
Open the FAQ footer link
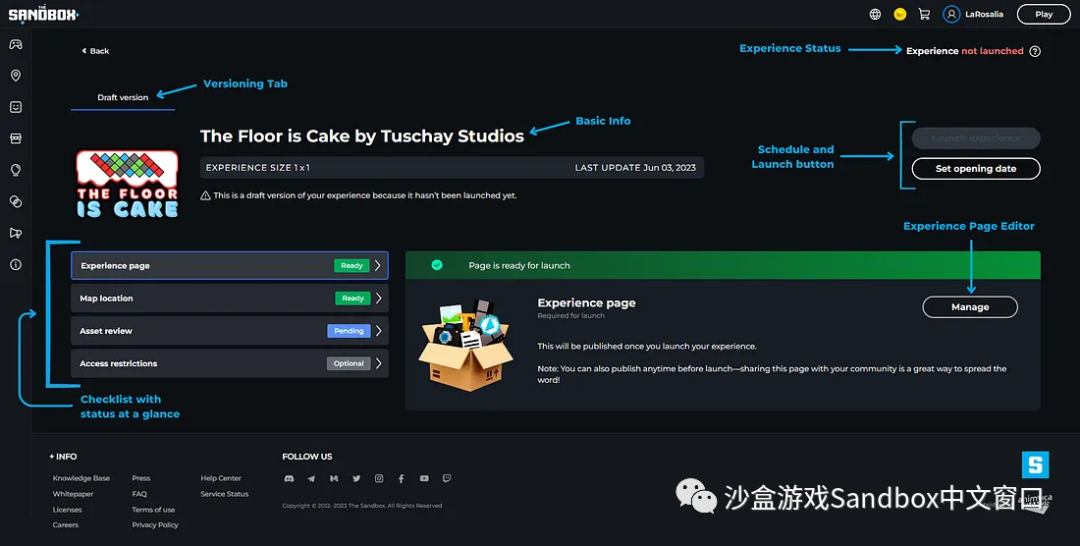[139, 494]
